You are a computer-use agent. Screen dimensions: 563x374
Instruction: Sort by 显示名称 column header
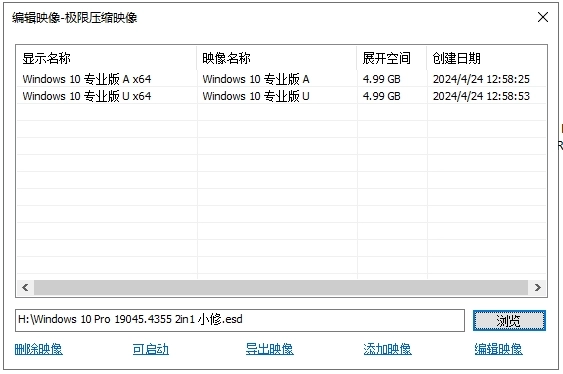point(107,58)
